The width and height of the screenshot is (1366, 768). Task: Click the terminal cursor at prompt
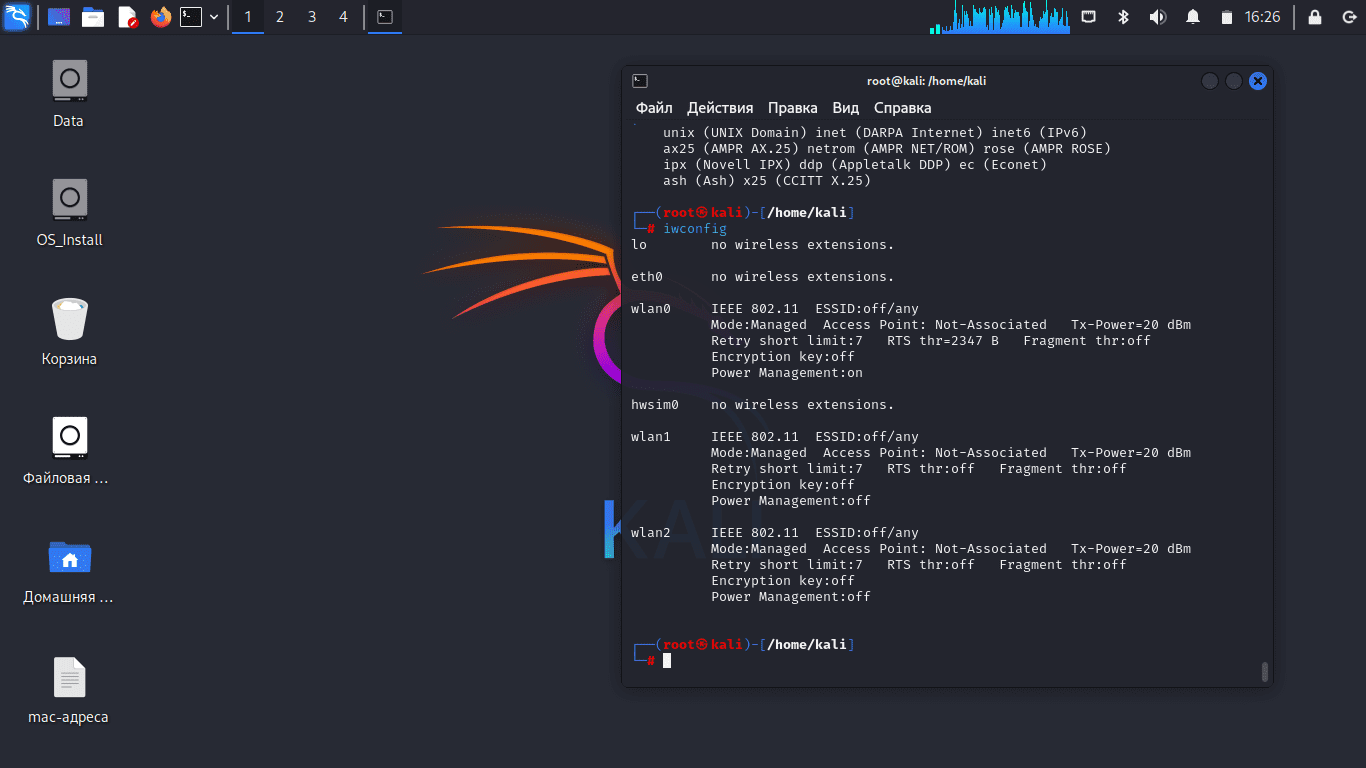[667, 661]
